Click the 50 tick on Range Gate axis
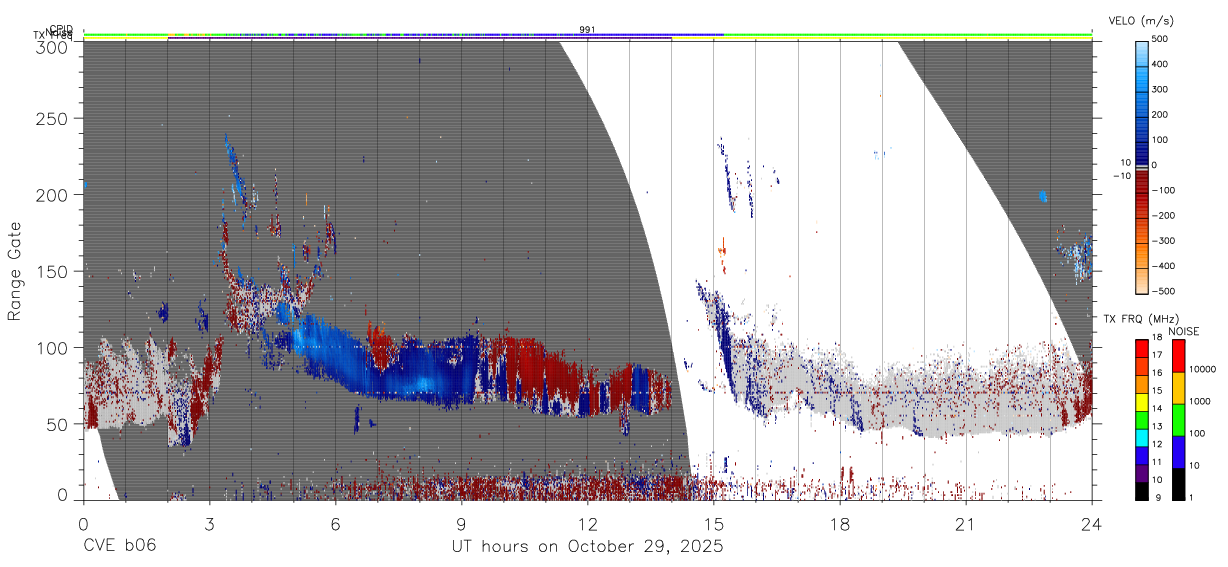 [58, 424]
